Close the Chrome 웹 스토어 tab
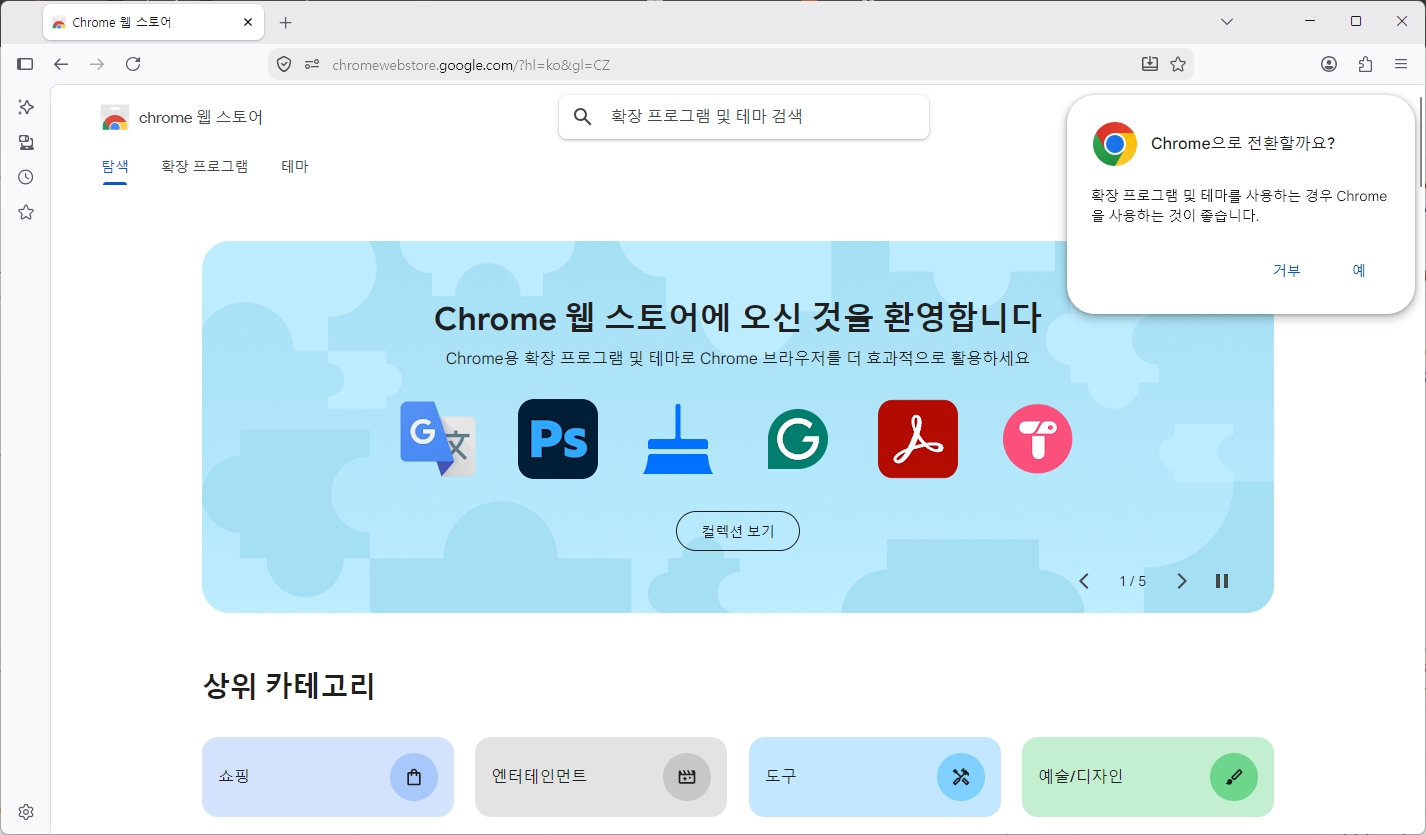Screen dimensions: 1426x835 (x=248, y=22)
